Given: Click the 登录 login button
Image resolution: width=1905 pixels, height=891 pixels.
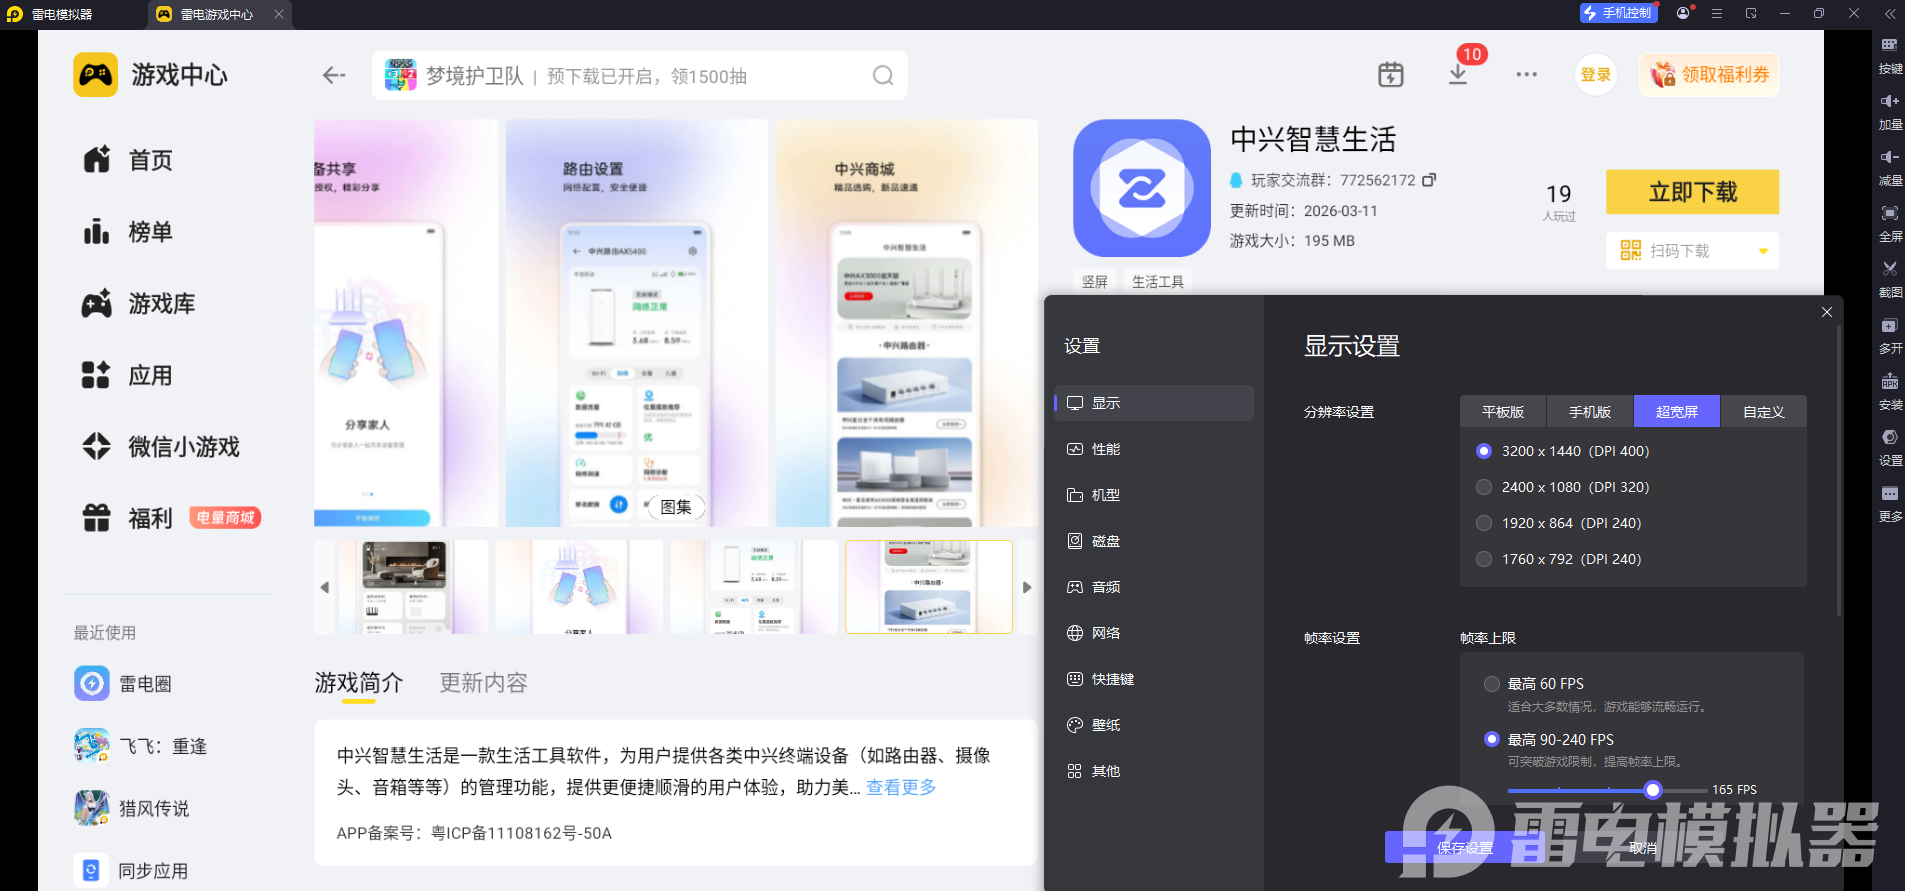Looking at the screenshot, I should [1595, 75].
